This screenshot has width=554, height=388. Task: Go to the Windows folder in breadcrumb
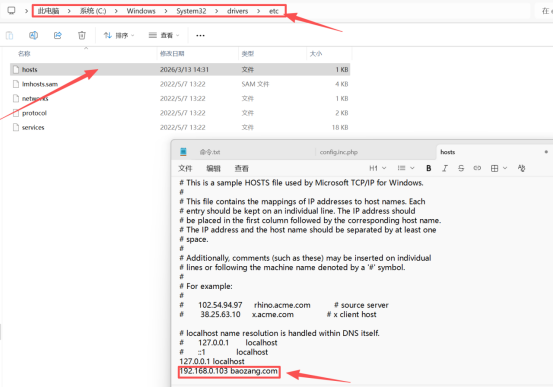[x=141, y=11]
